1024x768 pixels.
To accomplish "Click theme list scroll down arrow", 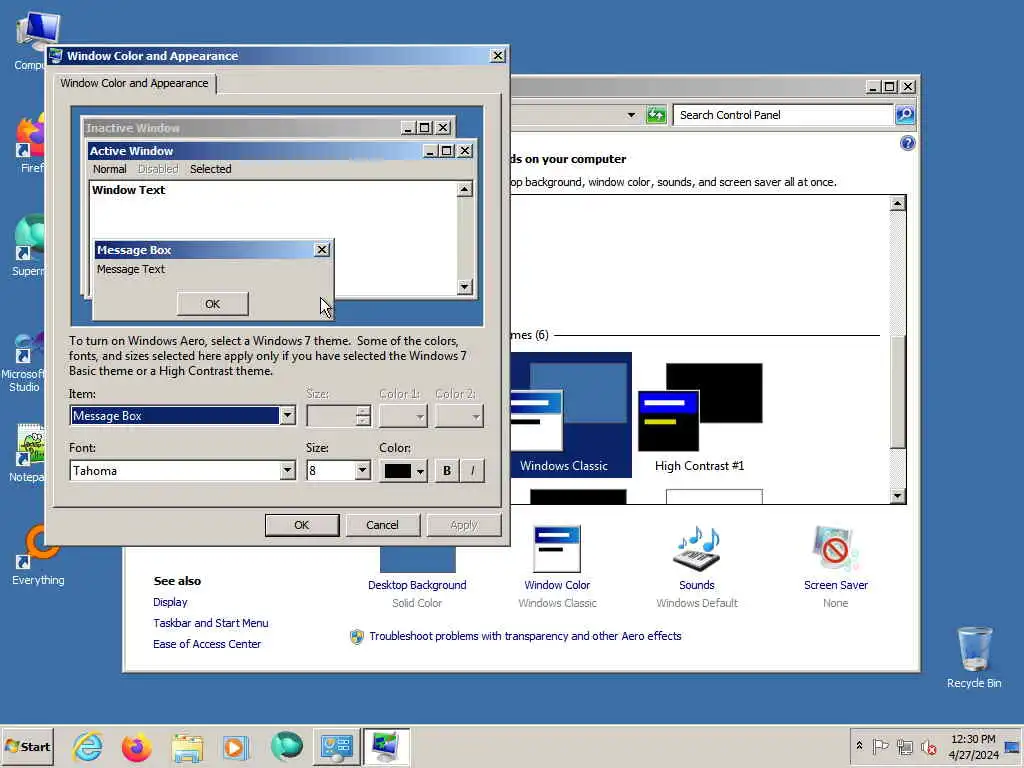I will [x=897, y=496].
